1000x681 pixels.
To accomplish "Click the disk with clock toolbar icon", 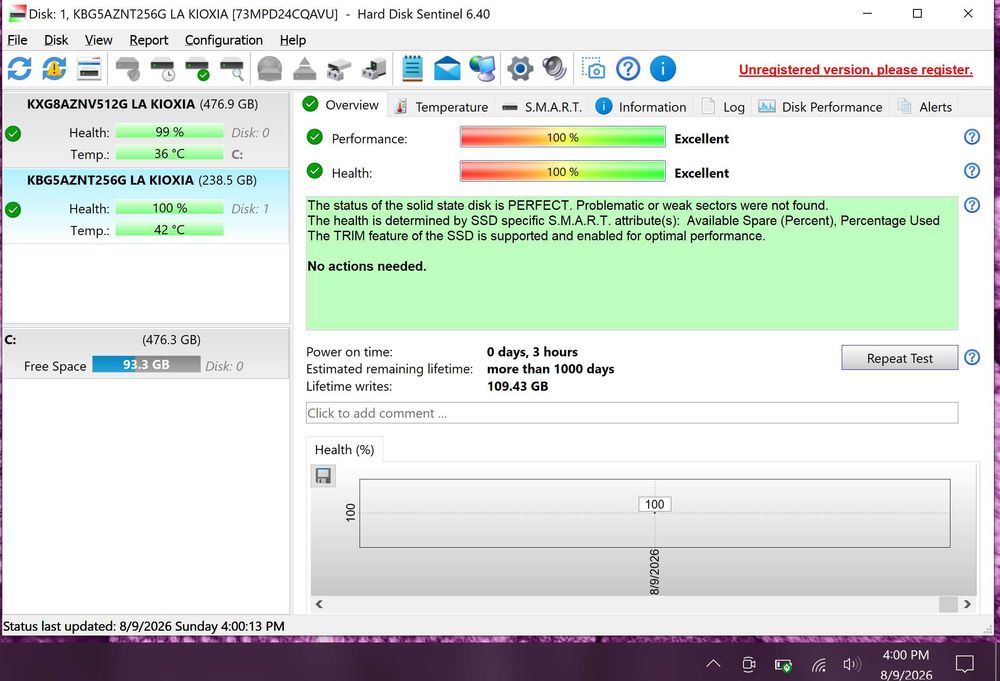I will [x=163, y=68].
